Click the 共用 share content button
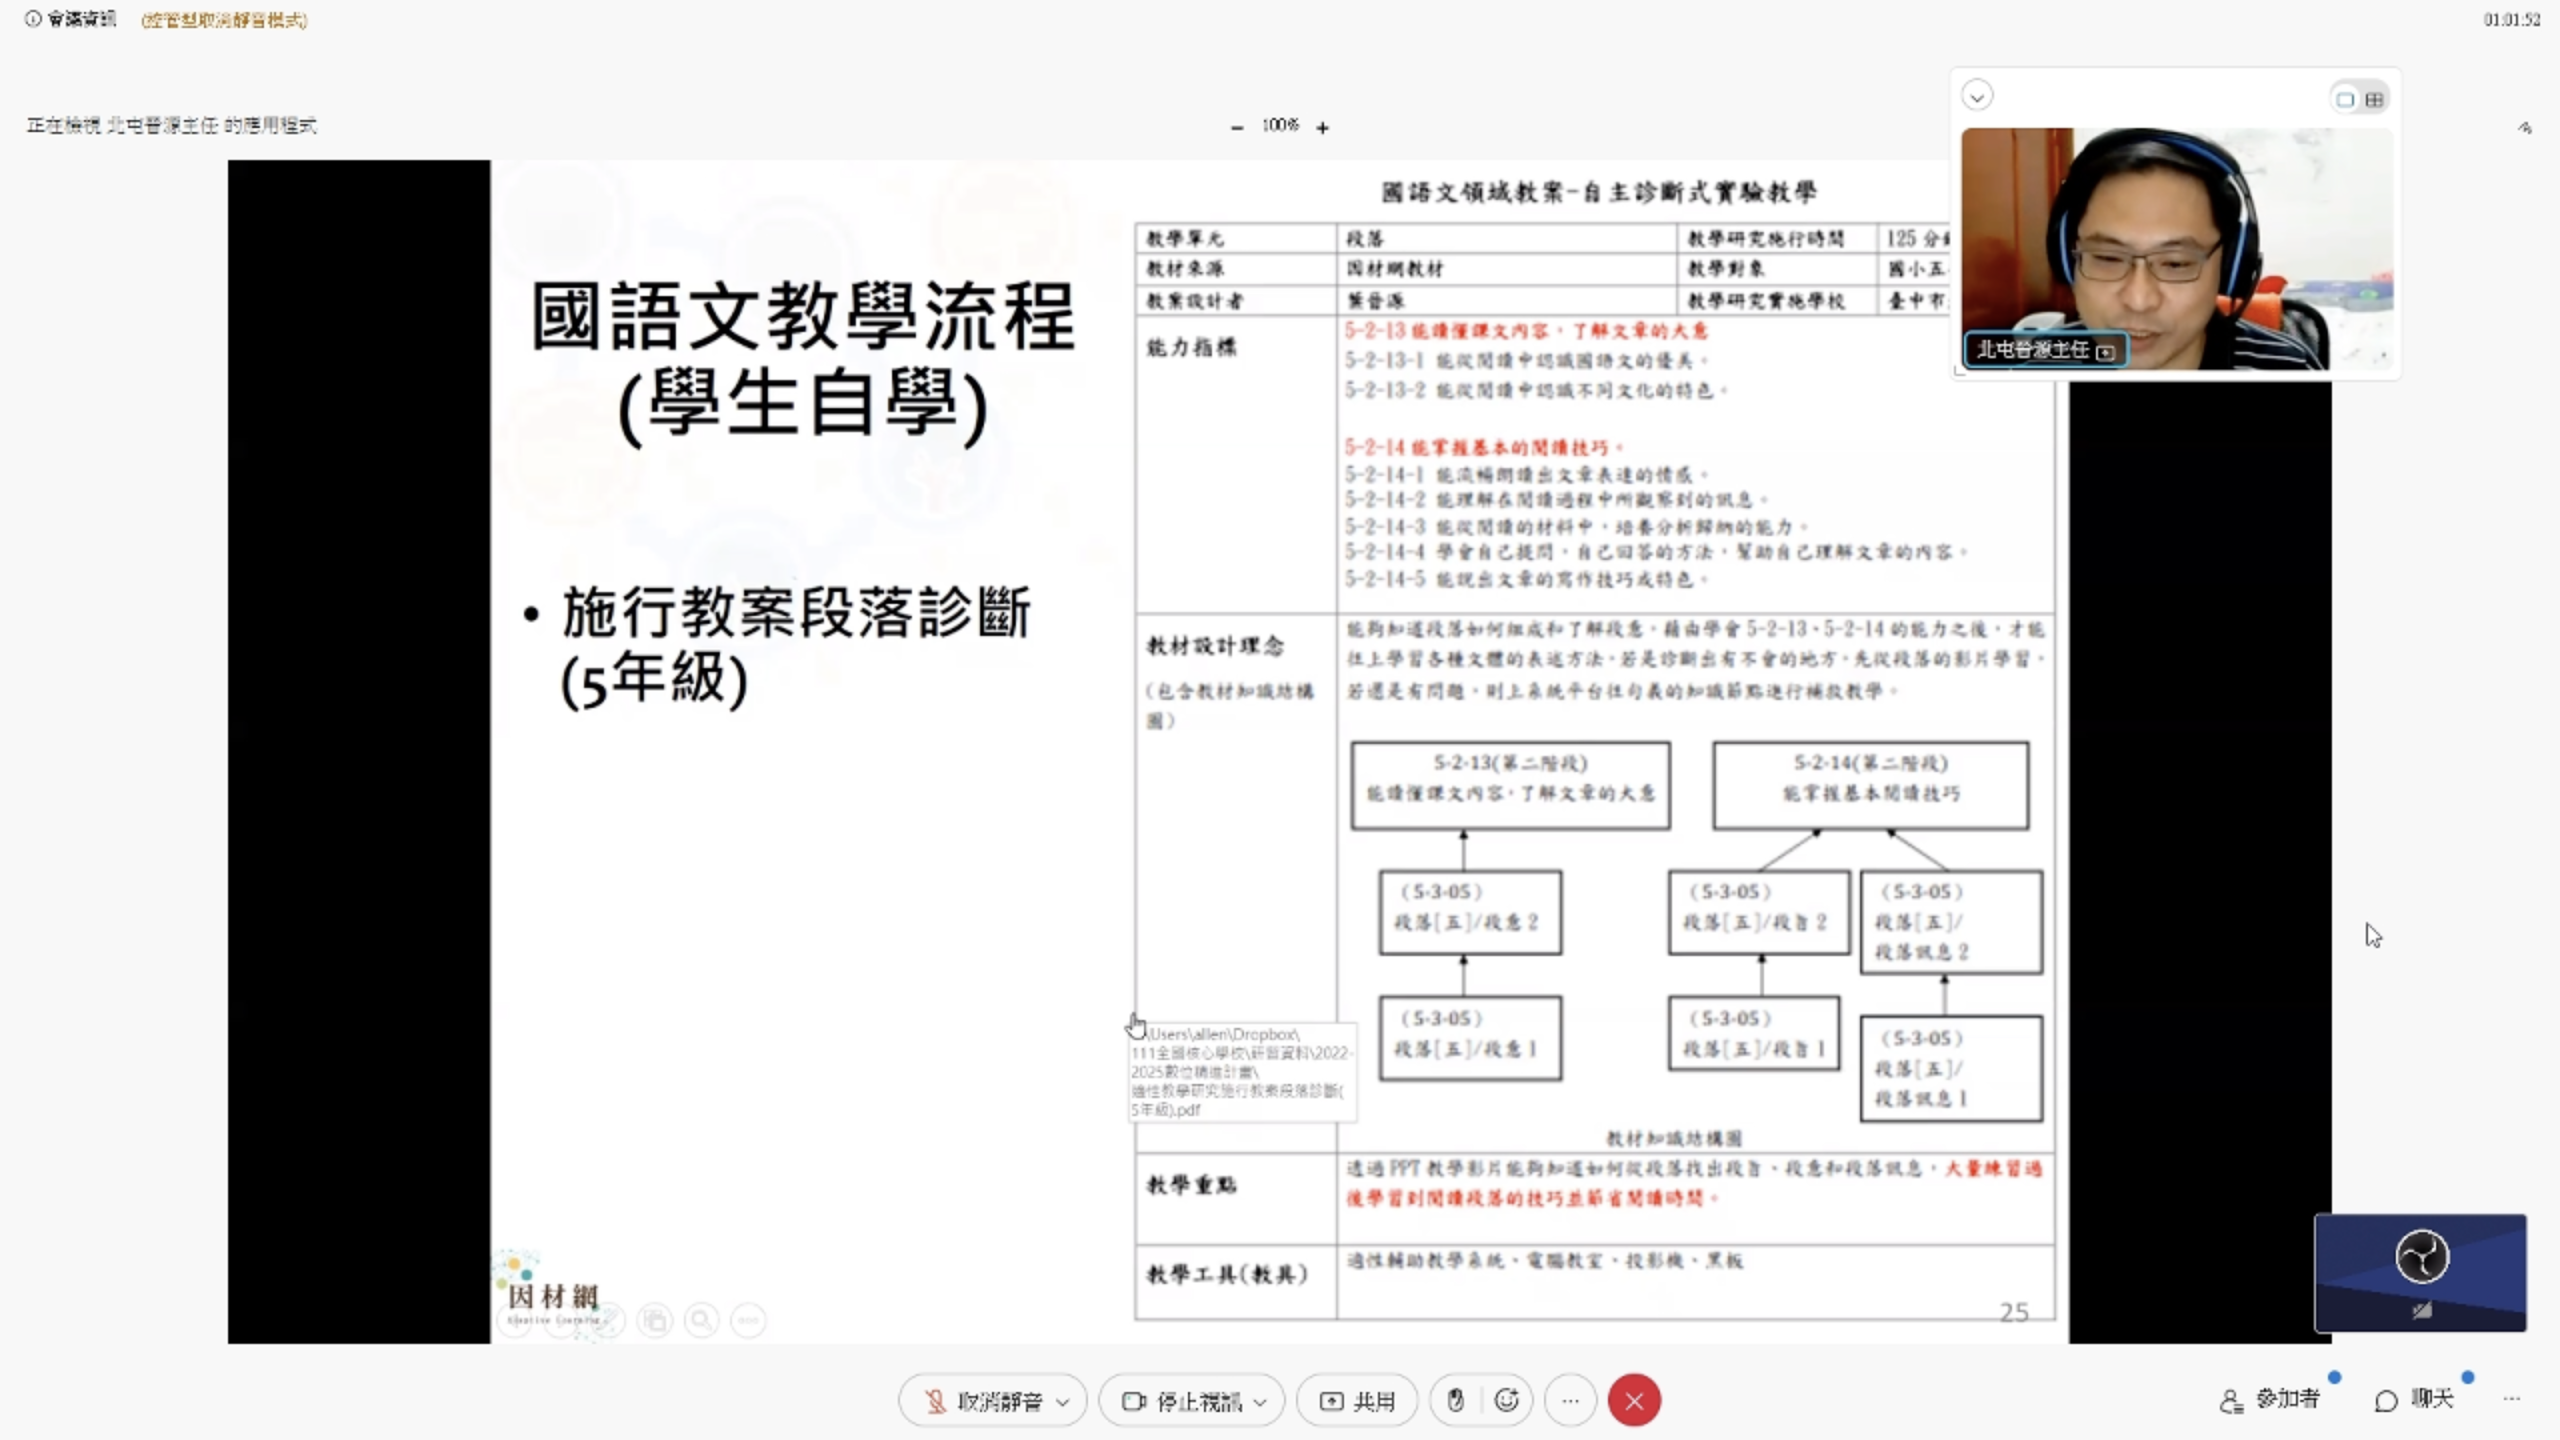 pyautogui.click(x=1357, y=1401)
